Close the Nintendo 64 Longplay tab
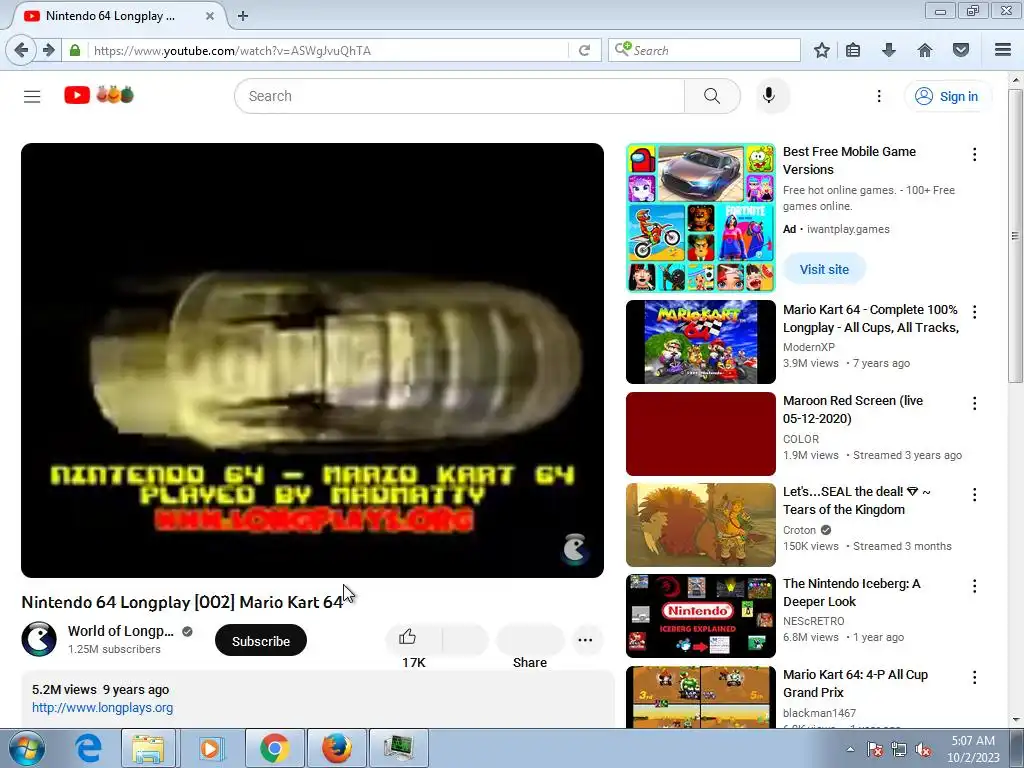This screenshot has height=768, width=1024. [210, 16]
